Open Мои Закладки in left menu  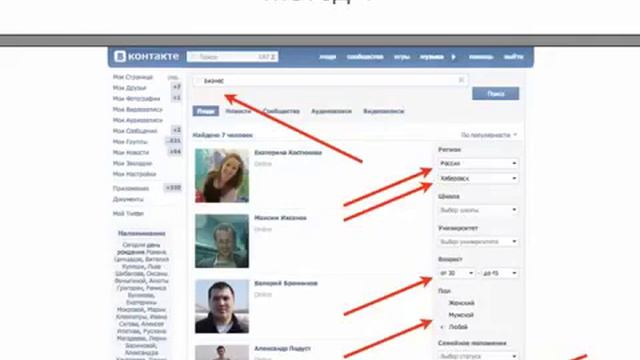[x=132, y=163]
